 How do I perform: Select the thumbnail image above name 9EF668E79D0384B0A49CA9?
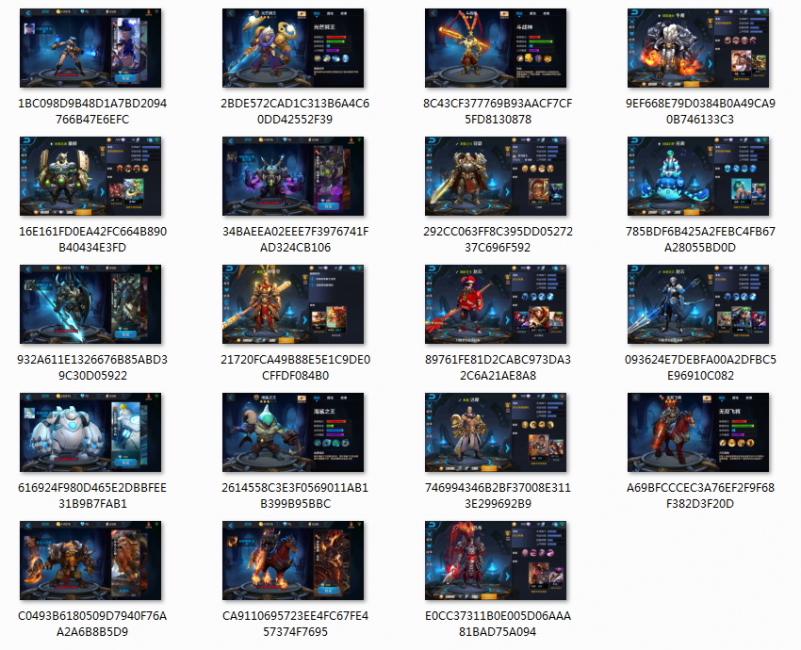(x=698, y=48)
